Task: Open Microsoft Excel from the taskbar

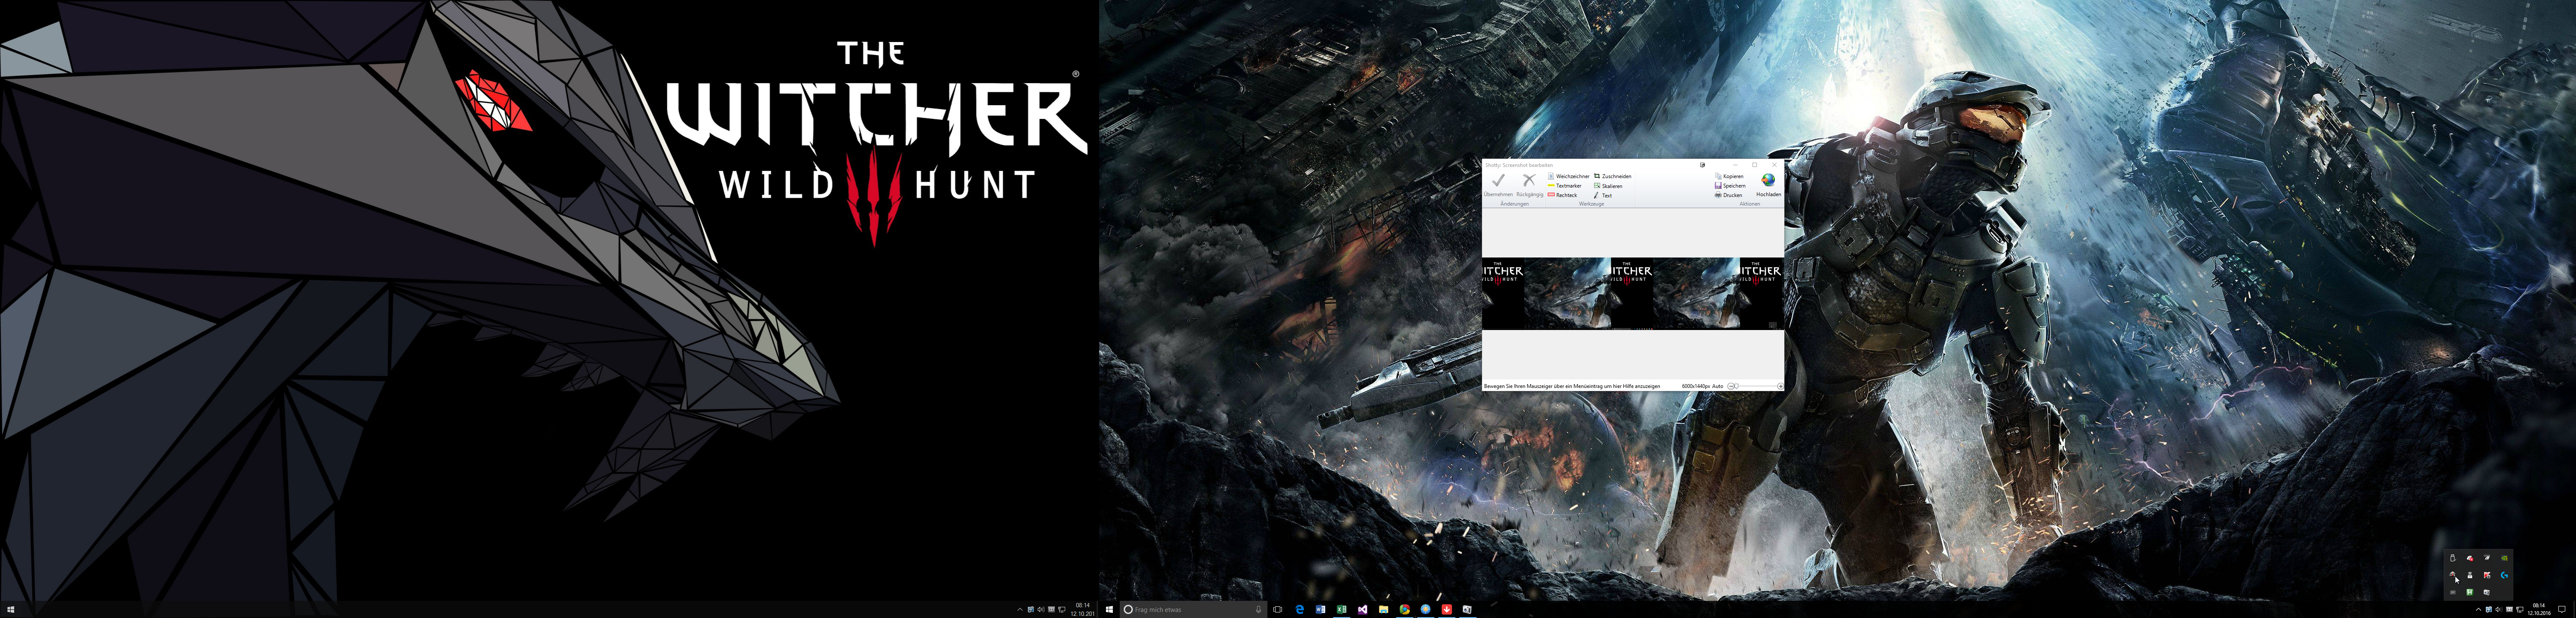Action: (1342, 609)
